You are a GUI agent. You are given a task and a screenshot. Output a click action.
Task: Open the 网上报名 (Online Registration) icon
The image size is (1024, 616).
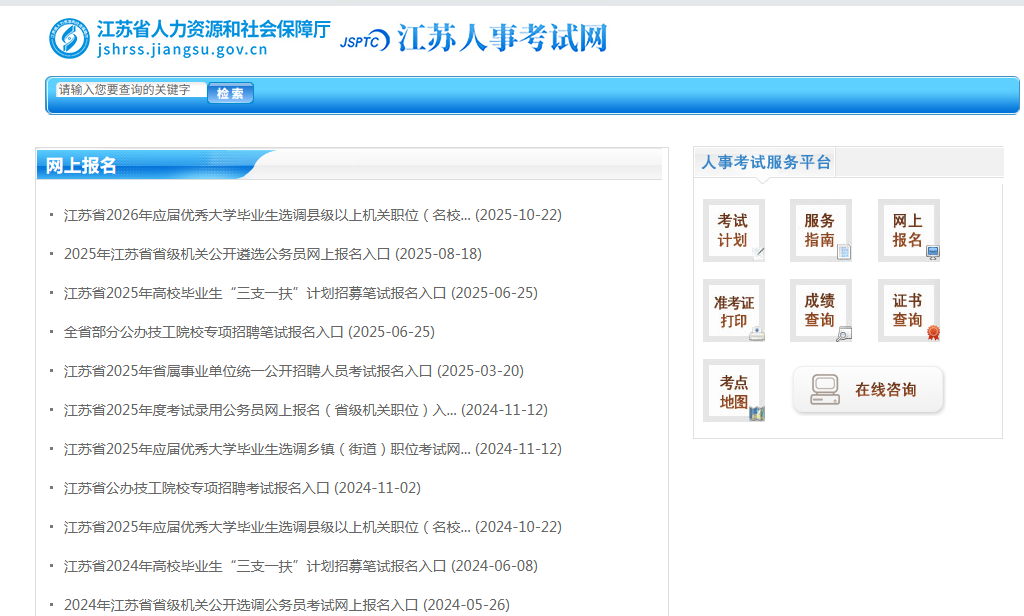[x=908, y=231]
